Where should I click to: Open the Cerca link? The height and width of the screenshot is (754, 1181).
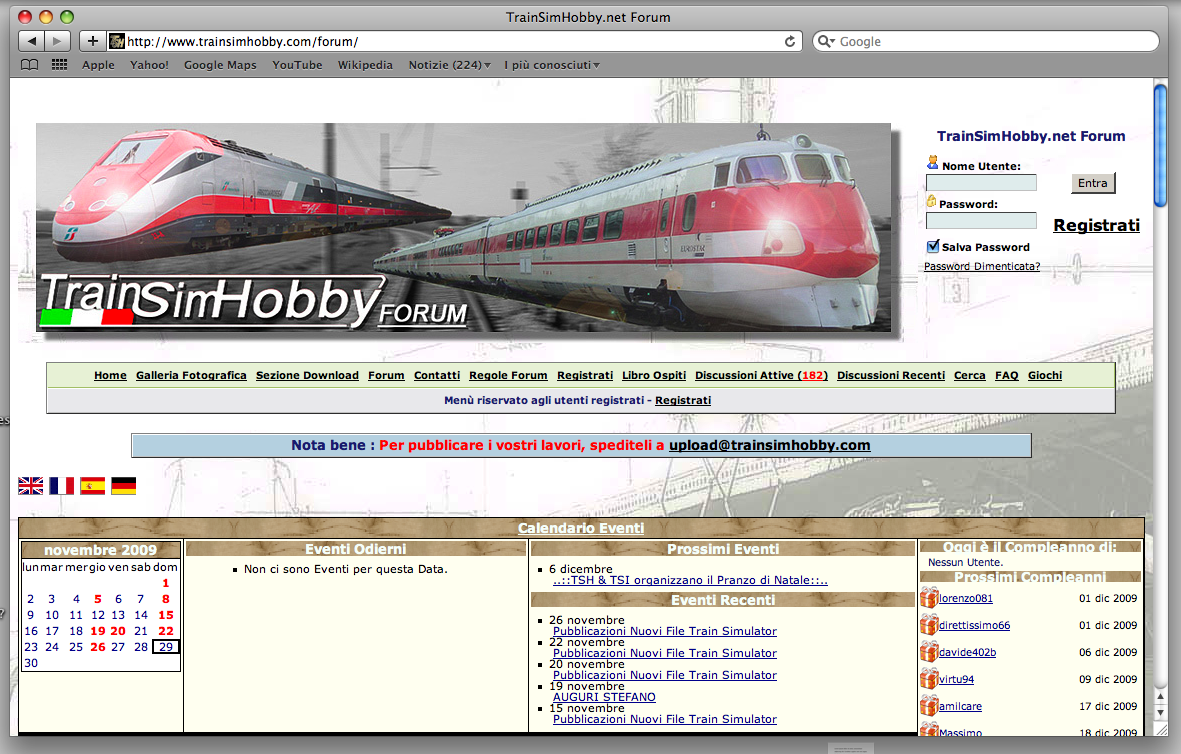click(x=969, y=375)
